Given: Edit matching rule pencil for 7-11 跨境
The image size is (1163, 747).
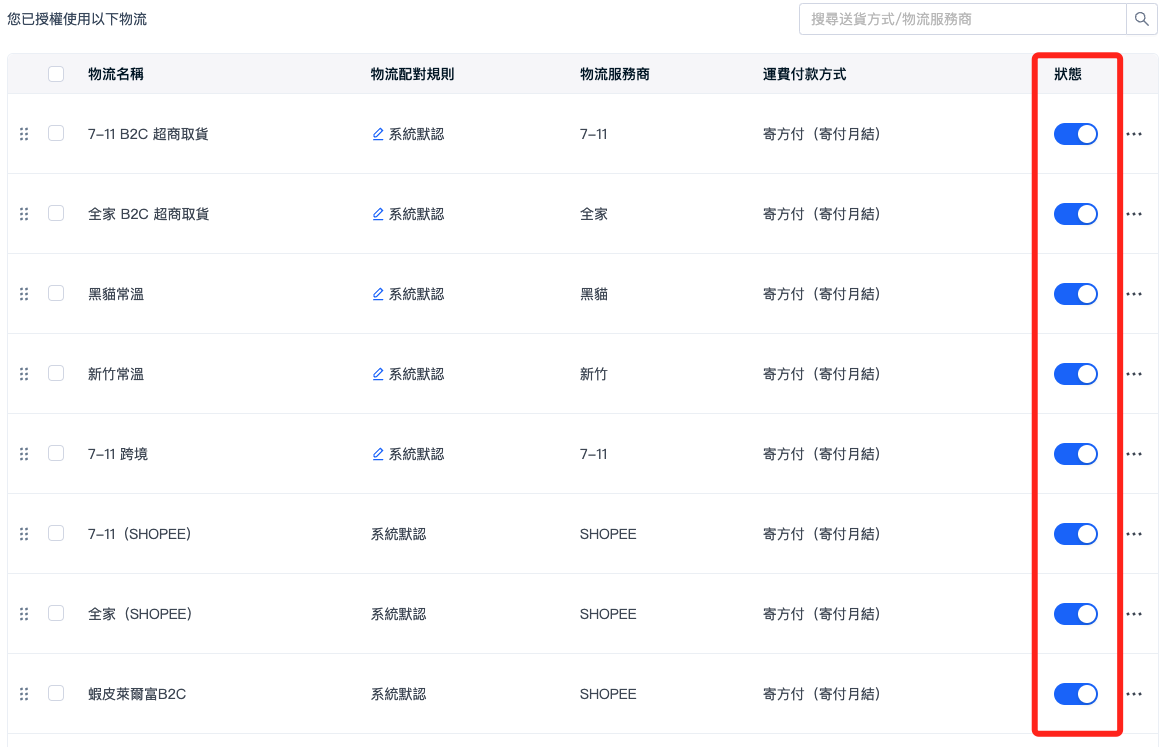Looking at the screenshot, I should [x=378, y=454].
